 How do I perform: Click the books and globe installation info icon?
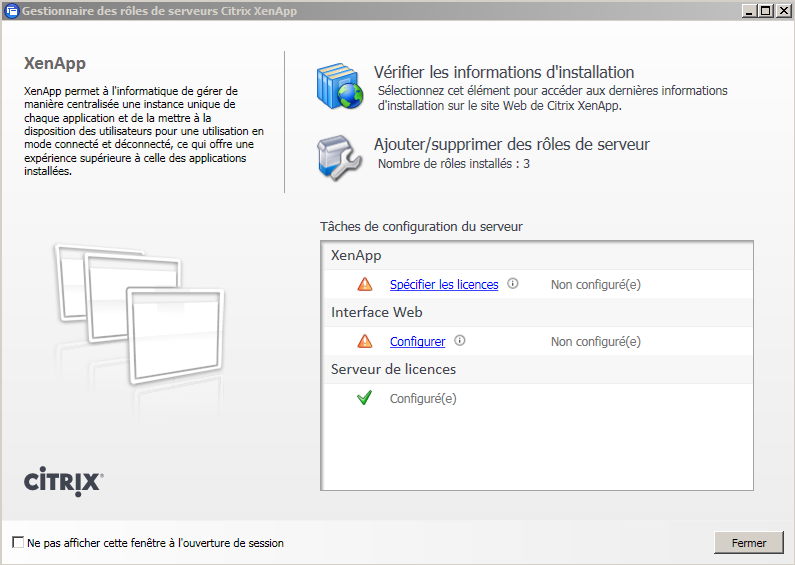(x=340, y=86)
